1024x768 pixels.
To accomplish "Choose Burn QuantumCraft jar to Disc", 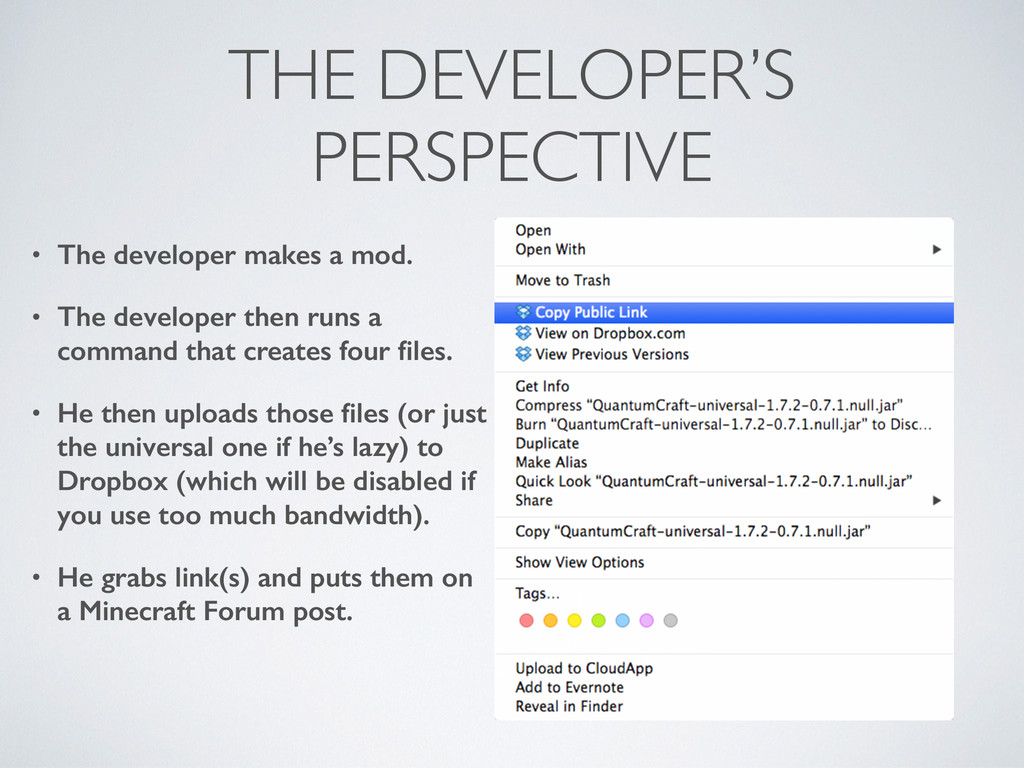I will coord(724,424).
